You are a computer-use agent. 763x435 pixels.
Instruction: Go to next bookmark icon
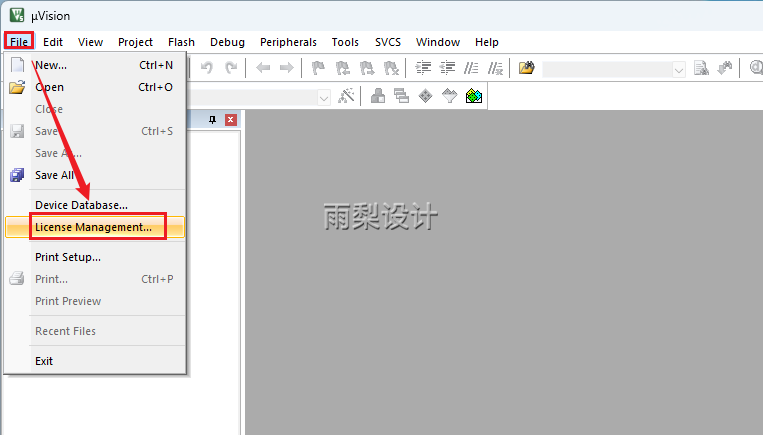367,68
